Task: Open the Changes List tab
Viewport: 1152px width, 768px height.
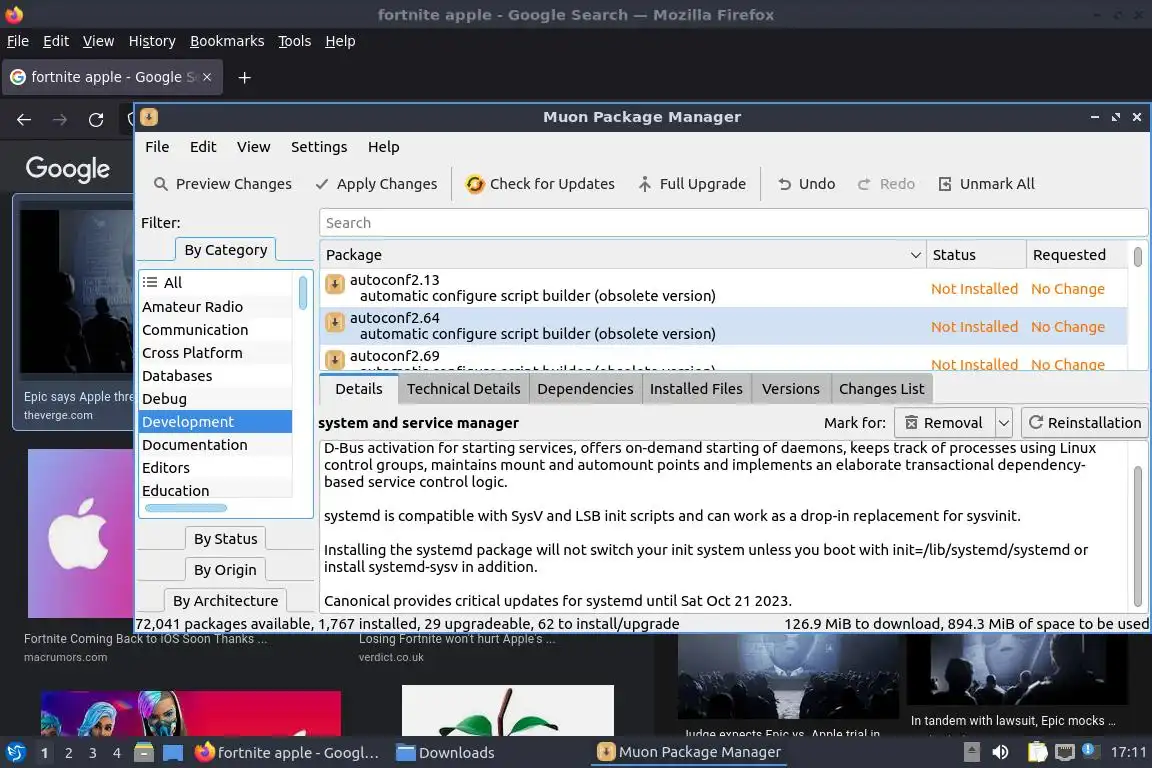Action: [x=882, y=389]
